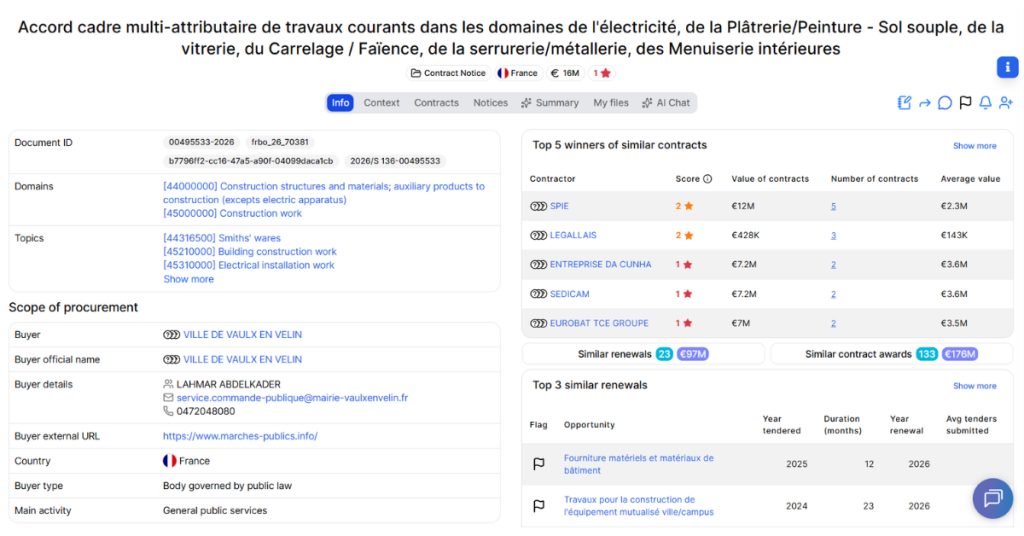Click the blue info icon button
The height and width of the screenshot is (536, 1024).
point(1007,67)
